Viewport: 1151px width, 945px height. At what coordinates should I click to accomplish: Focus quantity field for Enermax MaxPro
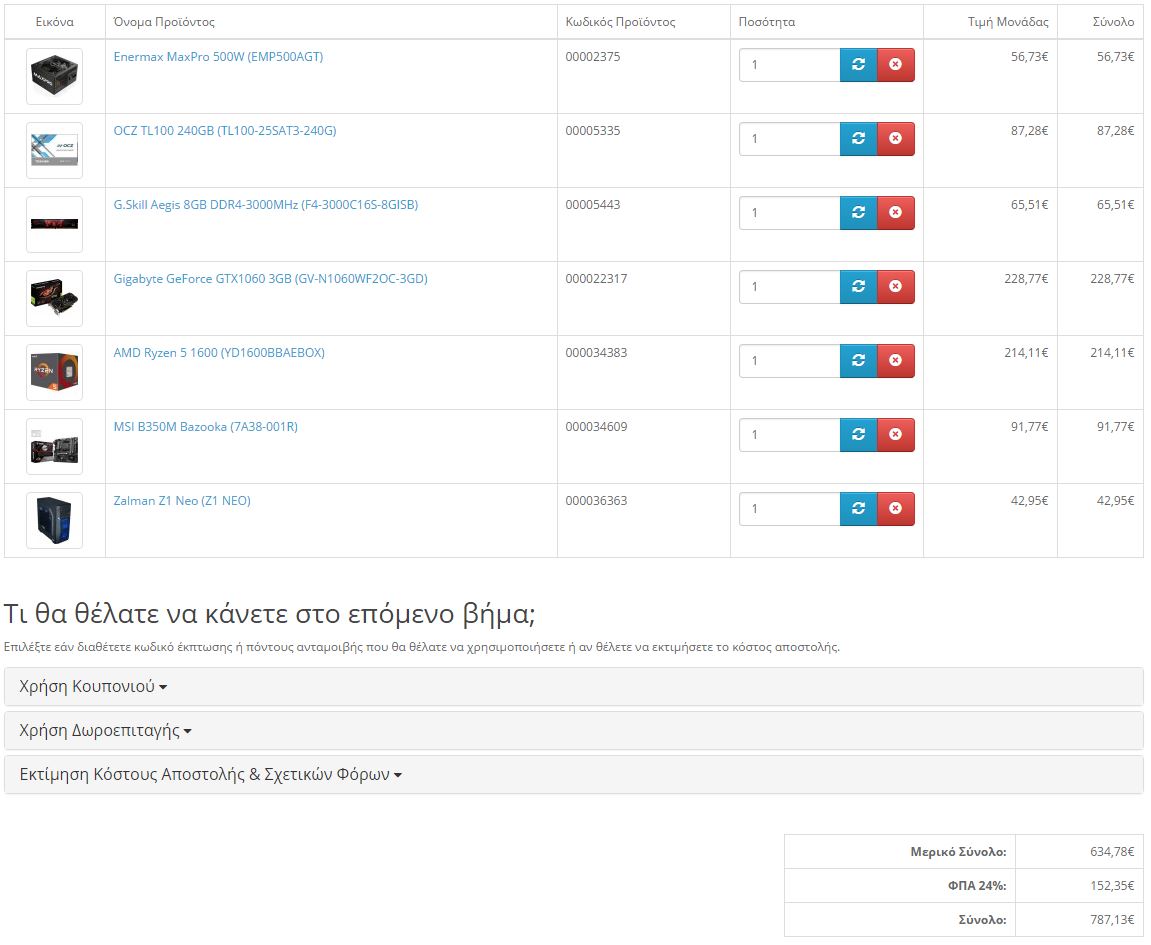coord(789,65)
